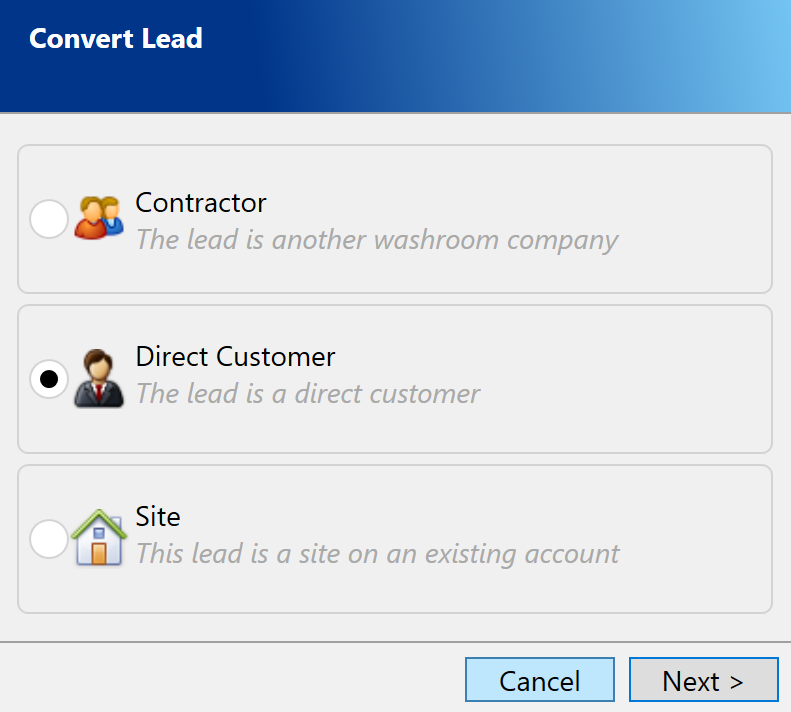This screenshot has height=712, width=791.
Task: Click the "Site" option label
Action: coord(158,517)
